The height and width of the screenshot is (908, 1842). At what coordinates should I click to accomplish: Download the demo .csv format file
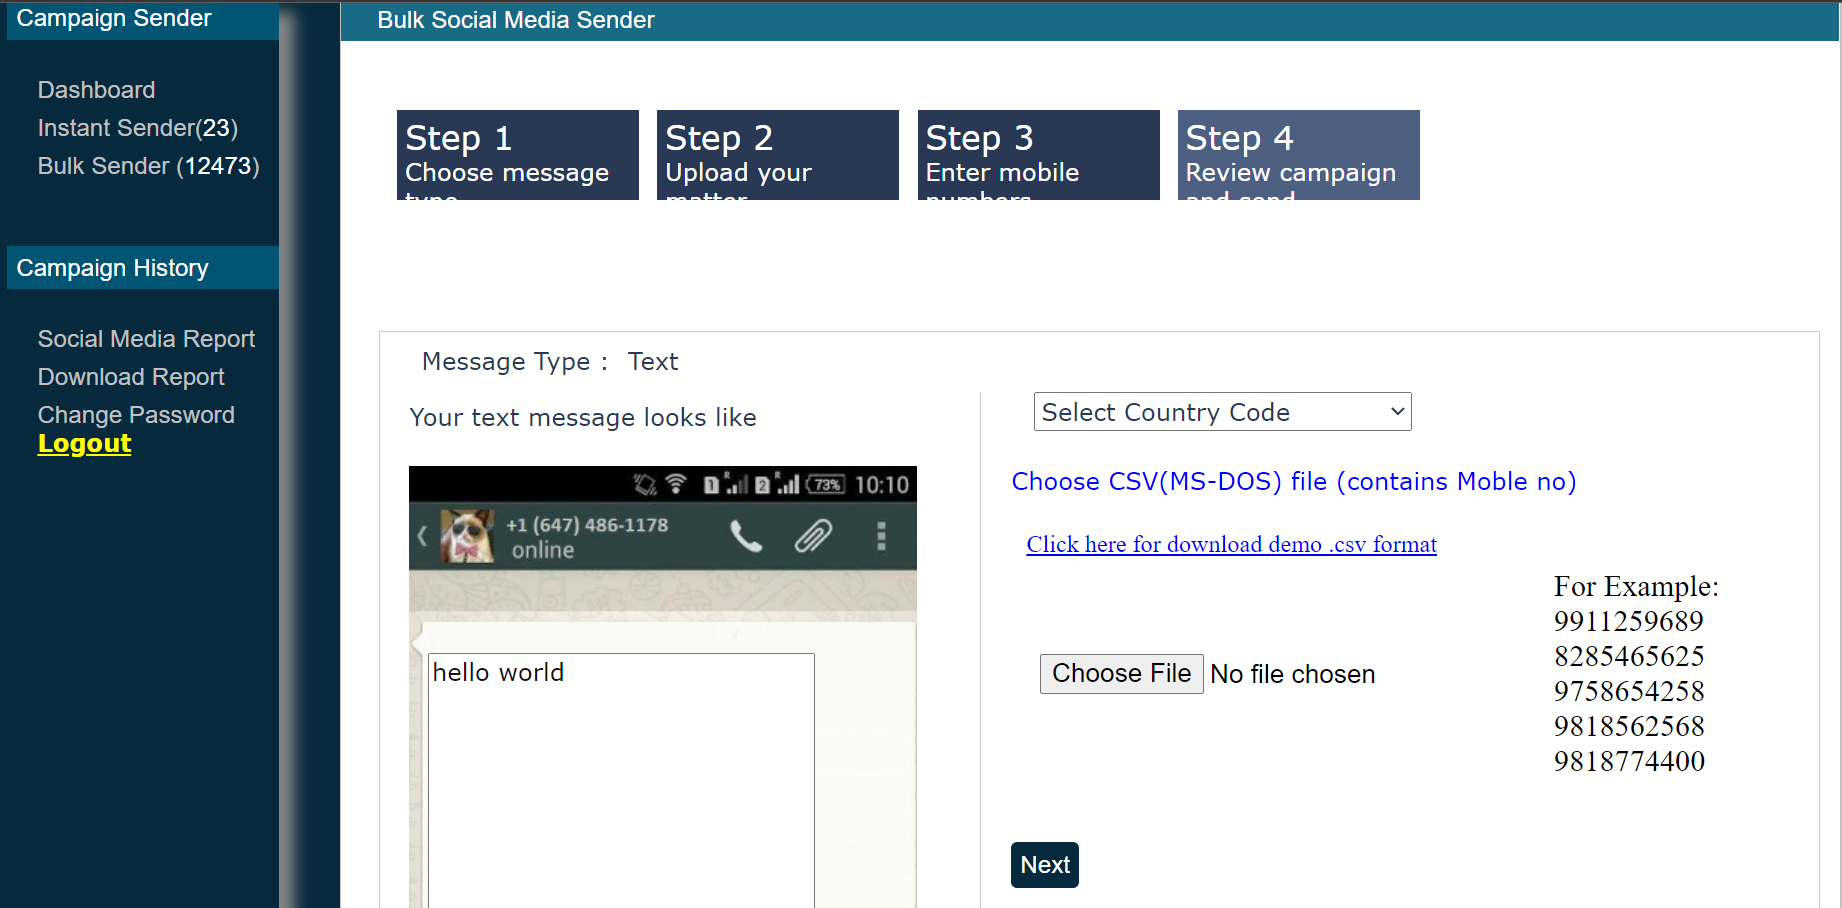[x=1232, y=544]
